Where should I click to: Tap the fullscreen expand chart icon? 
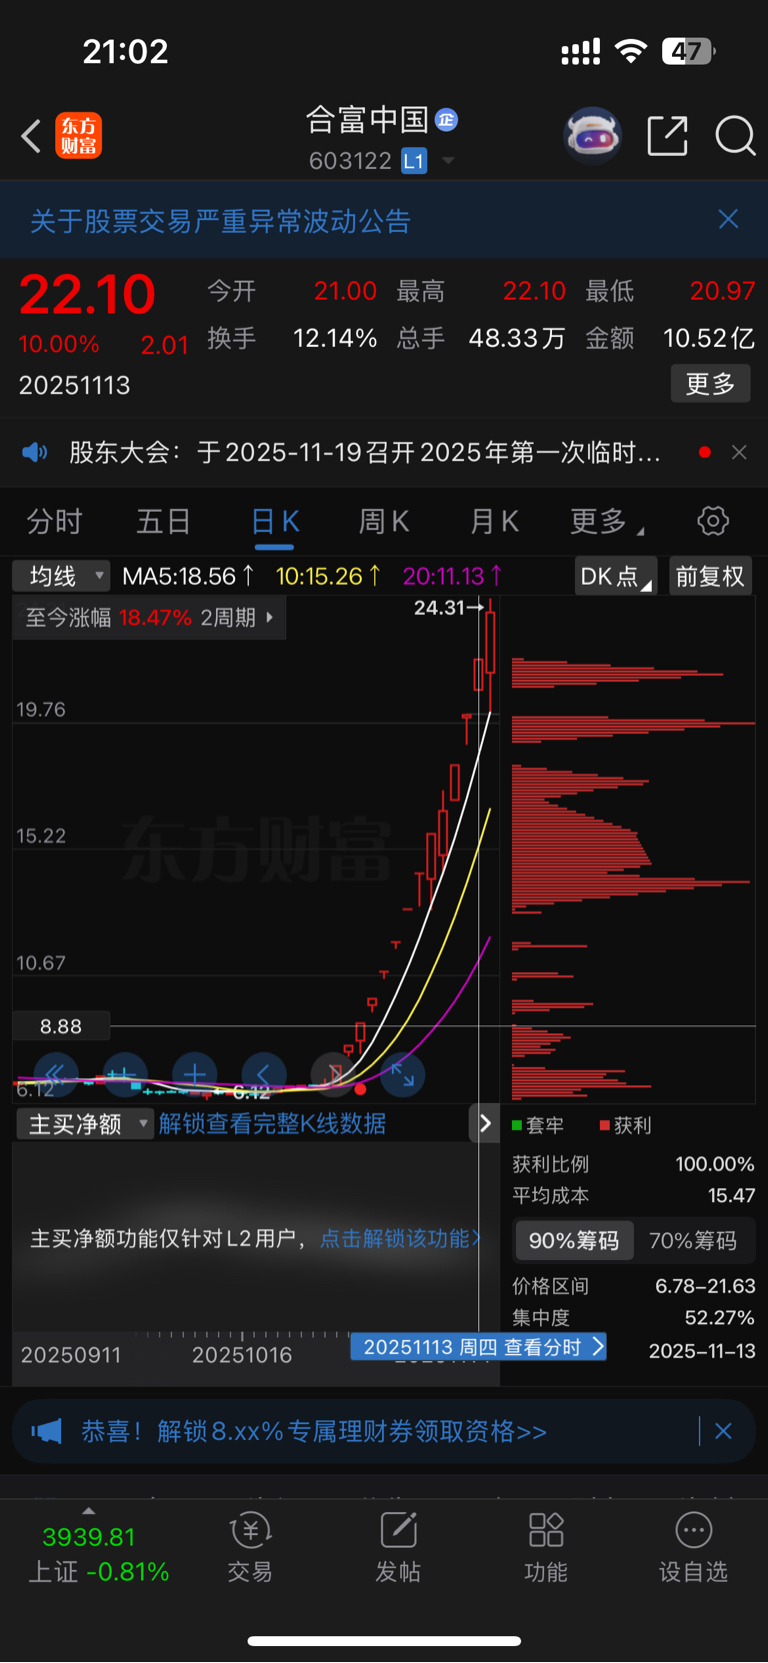tap(403, 1075)
